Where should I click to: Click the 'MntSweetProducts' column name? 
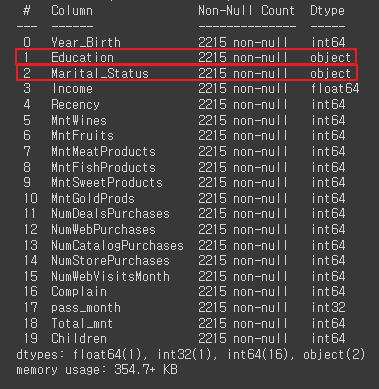tap(107, 183)
